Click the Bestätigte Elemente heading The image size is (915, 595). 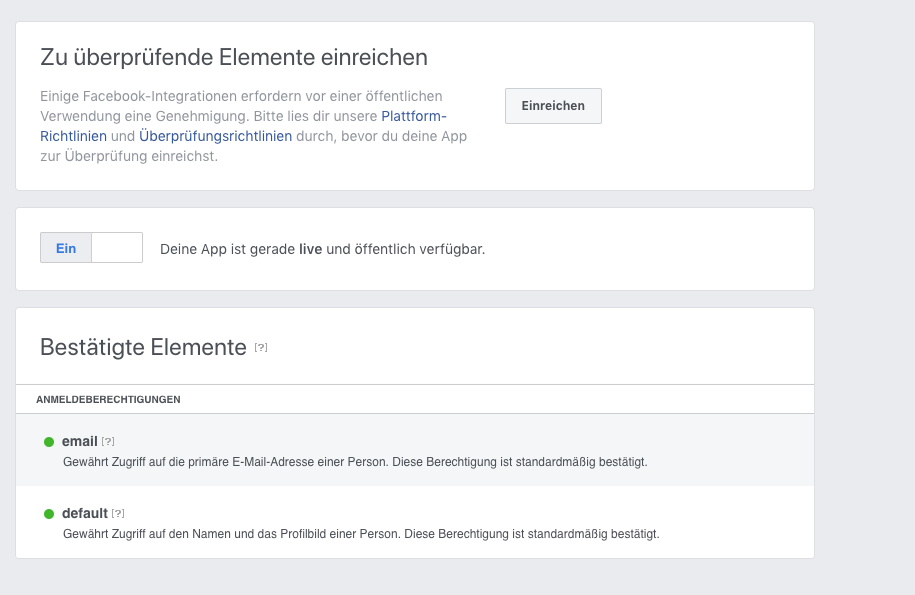coord(144,347)
